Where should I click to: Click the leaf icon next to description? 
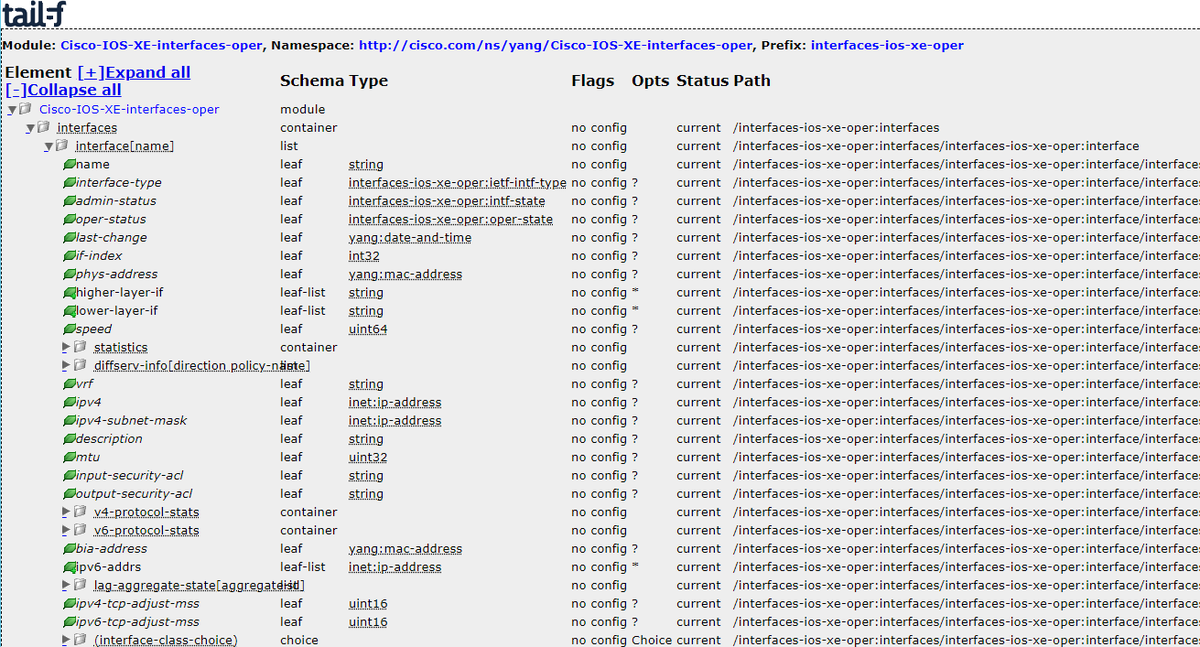pyautogui.click(x=69, y=439)
